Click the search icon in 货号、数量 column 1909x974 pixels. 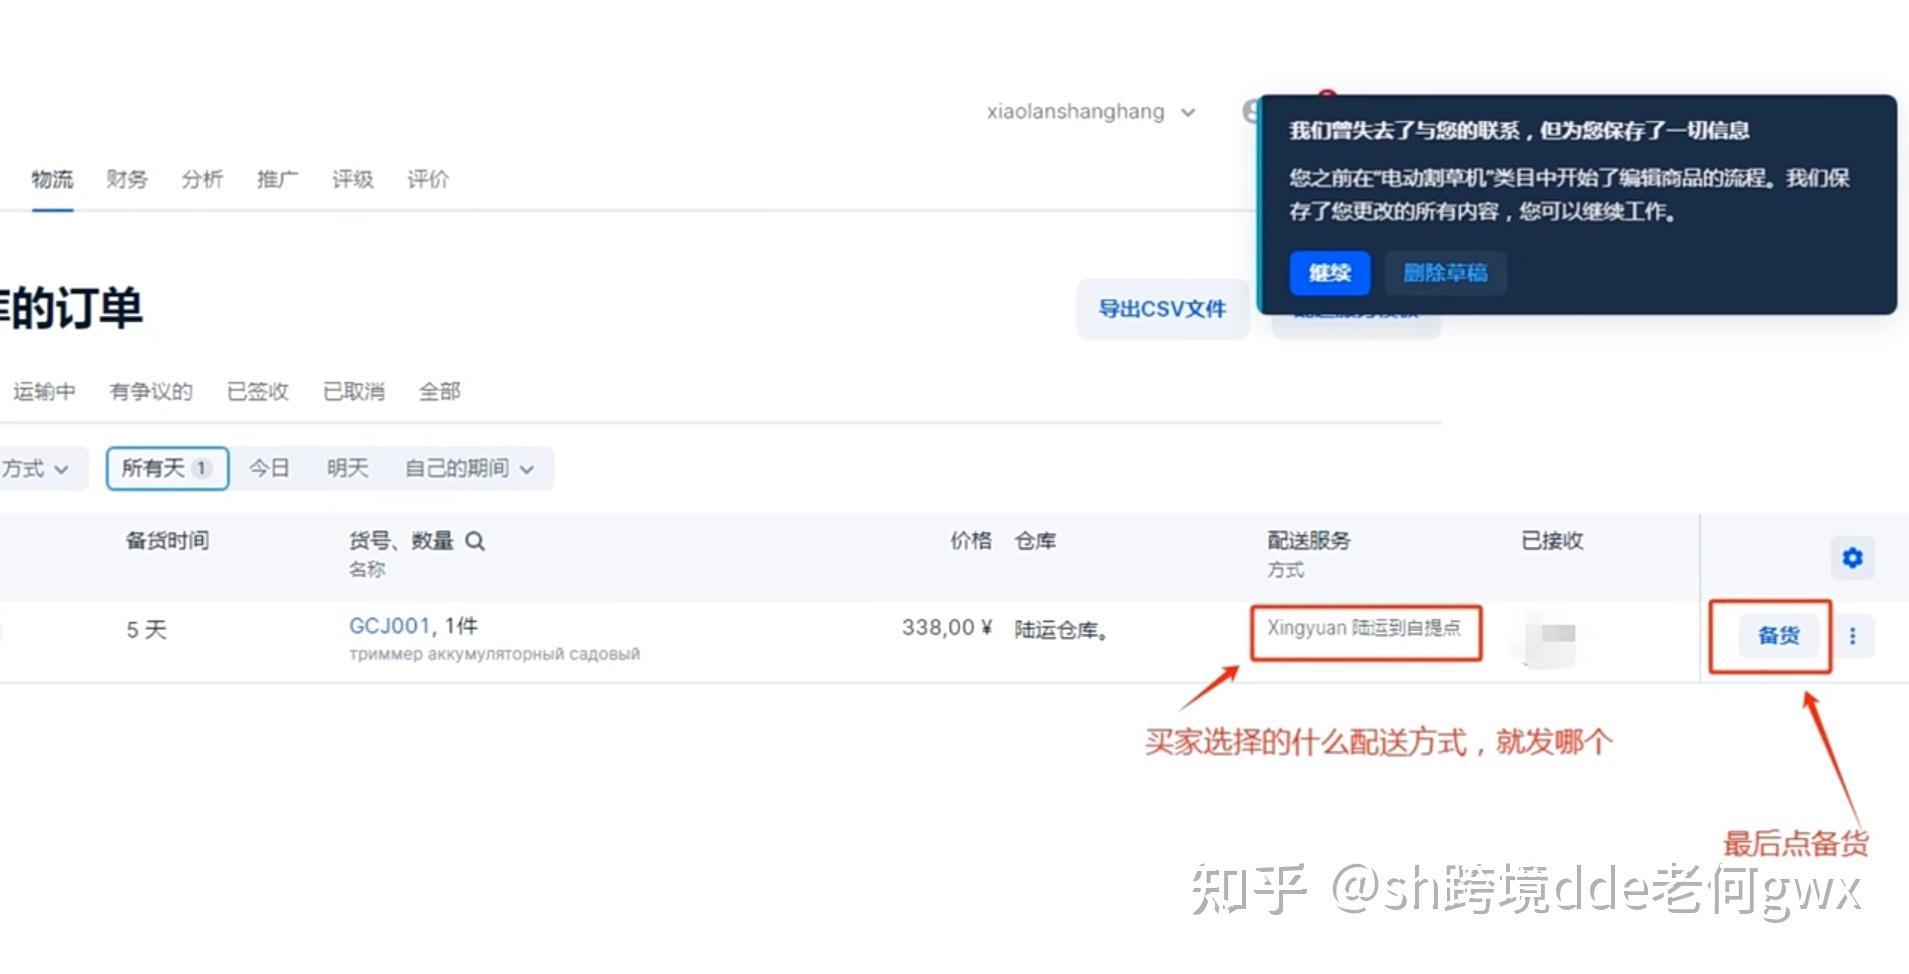pos(477,541)
